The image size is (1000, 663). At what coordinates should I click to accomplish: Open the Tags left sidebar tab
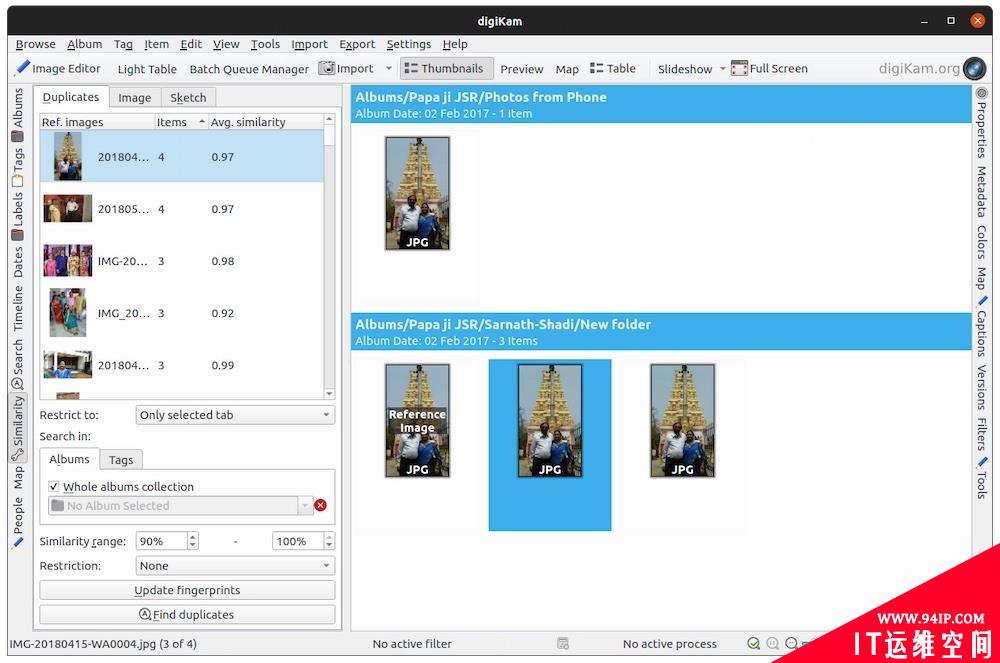[17, 167]
